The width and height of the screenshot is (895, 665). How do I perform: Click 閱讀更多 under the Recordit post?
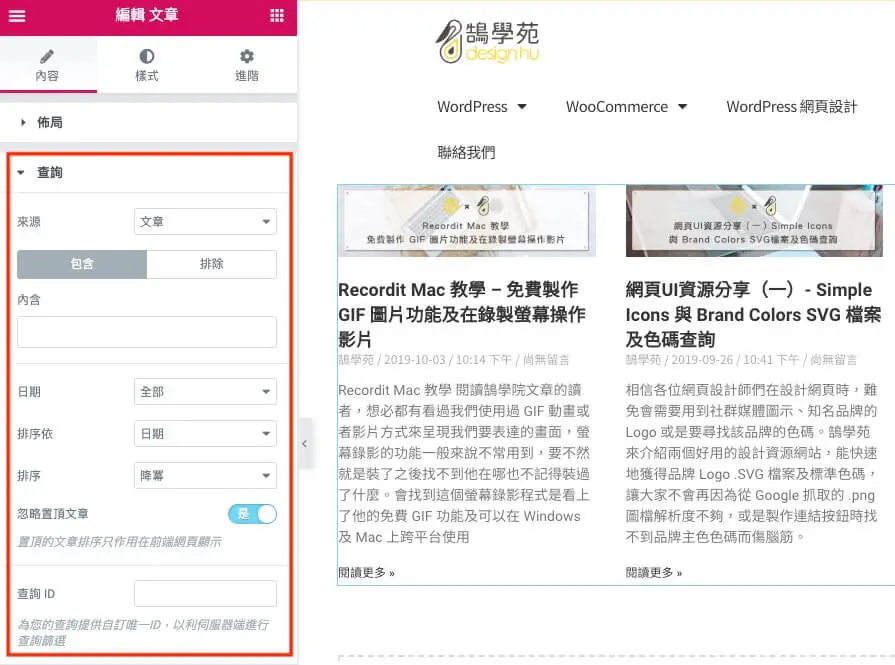pos(366,573)
